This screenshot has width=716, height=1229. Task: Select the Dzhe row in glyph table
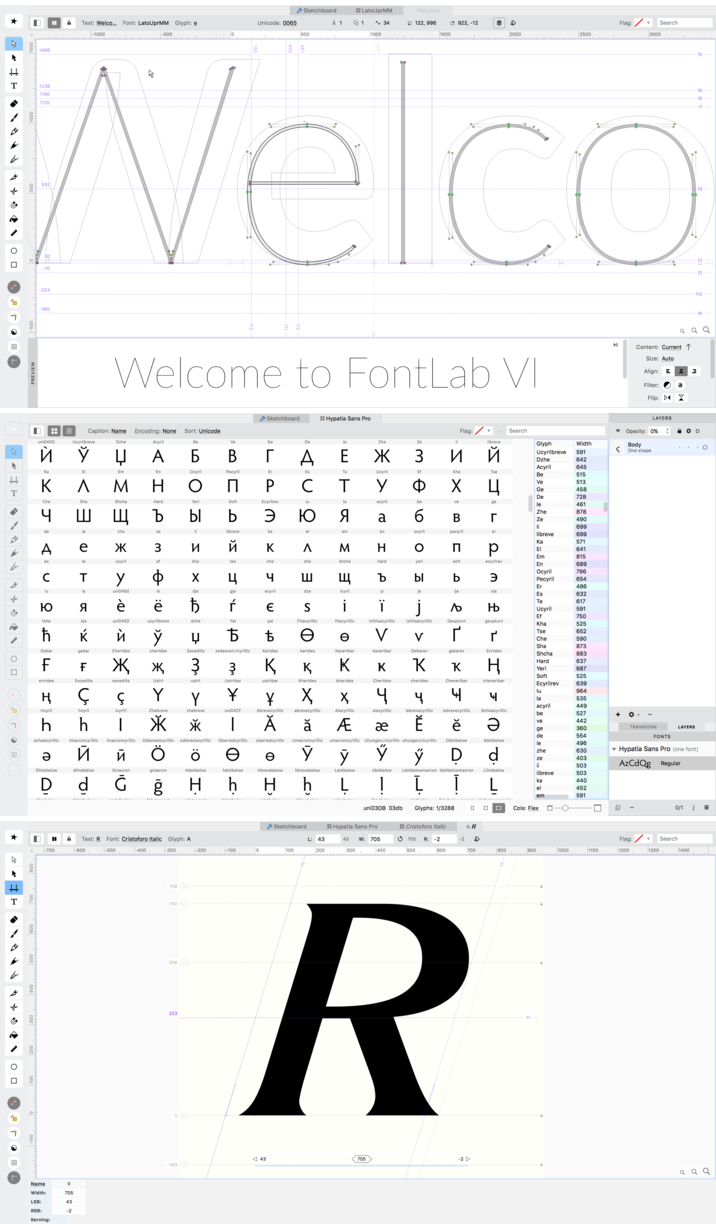tap(570, 459)
